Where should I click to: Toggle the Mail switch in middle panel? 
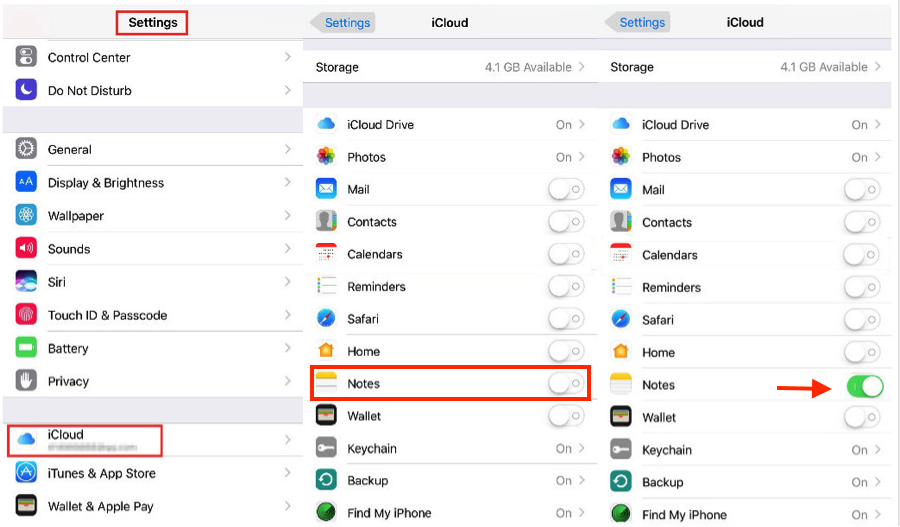(566, 189)
